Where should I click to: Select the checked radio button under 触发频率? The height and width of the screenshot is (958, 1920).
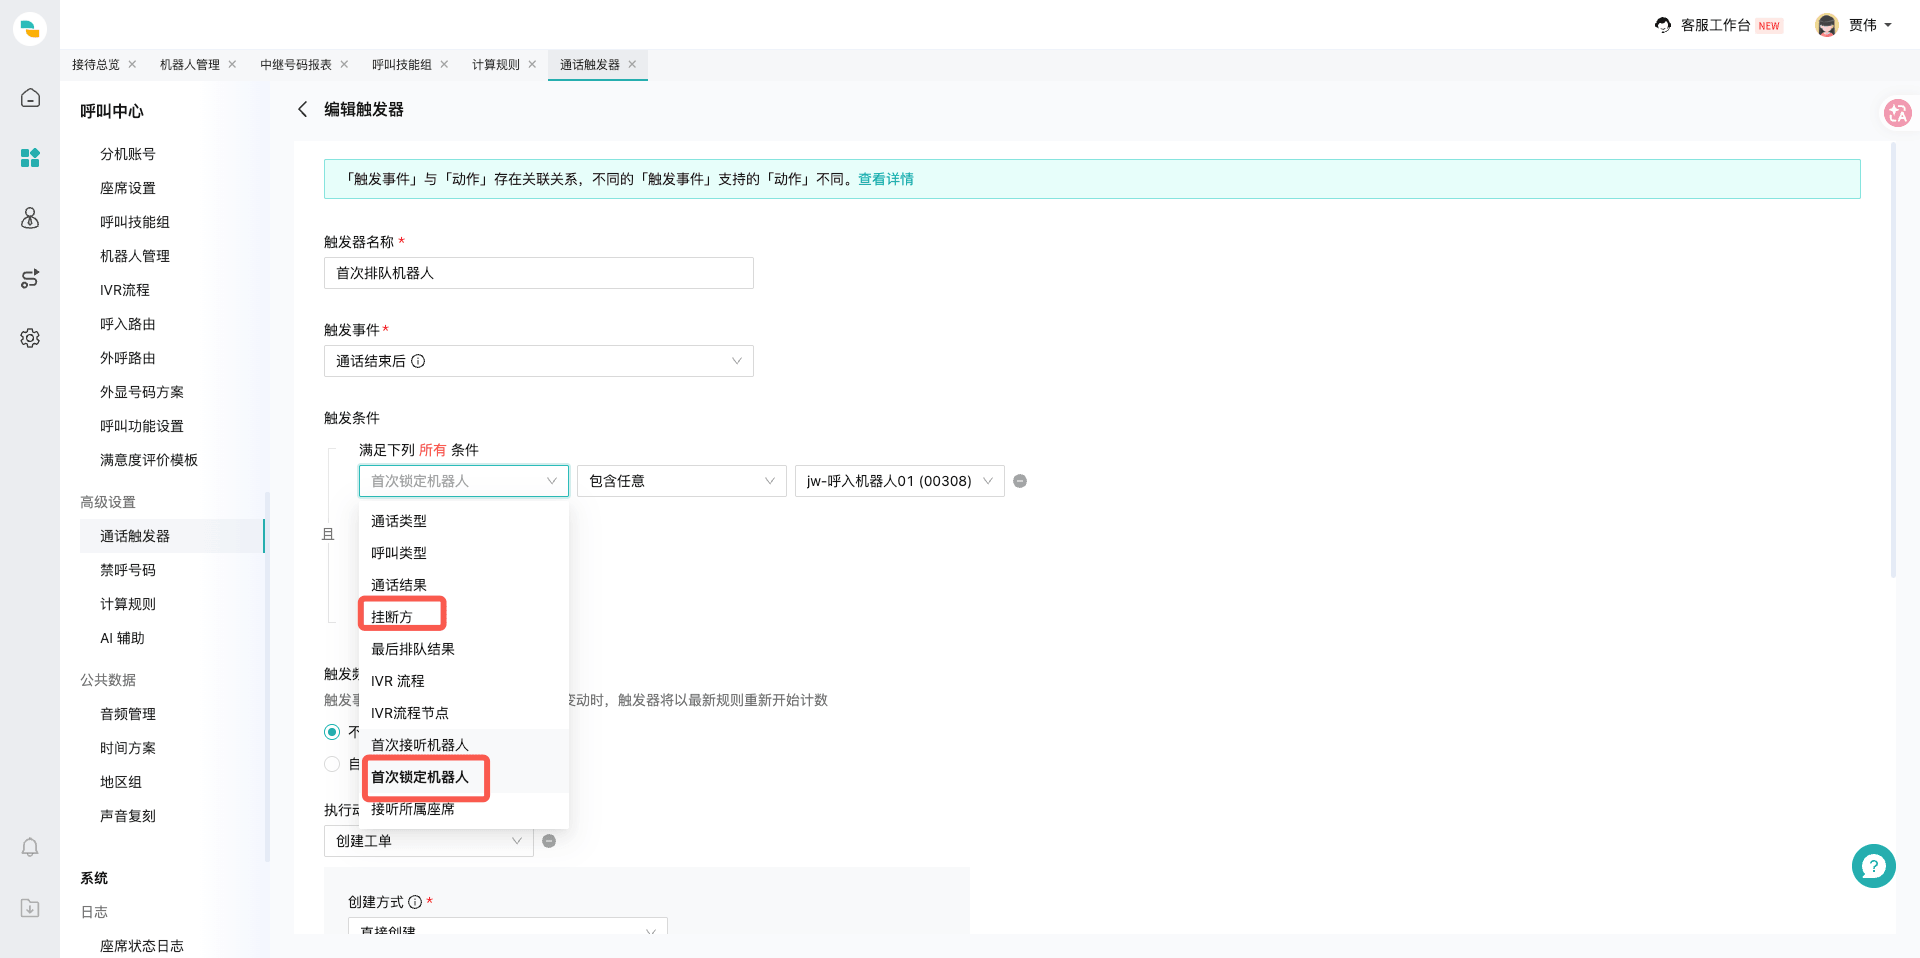tap(332, 732)
